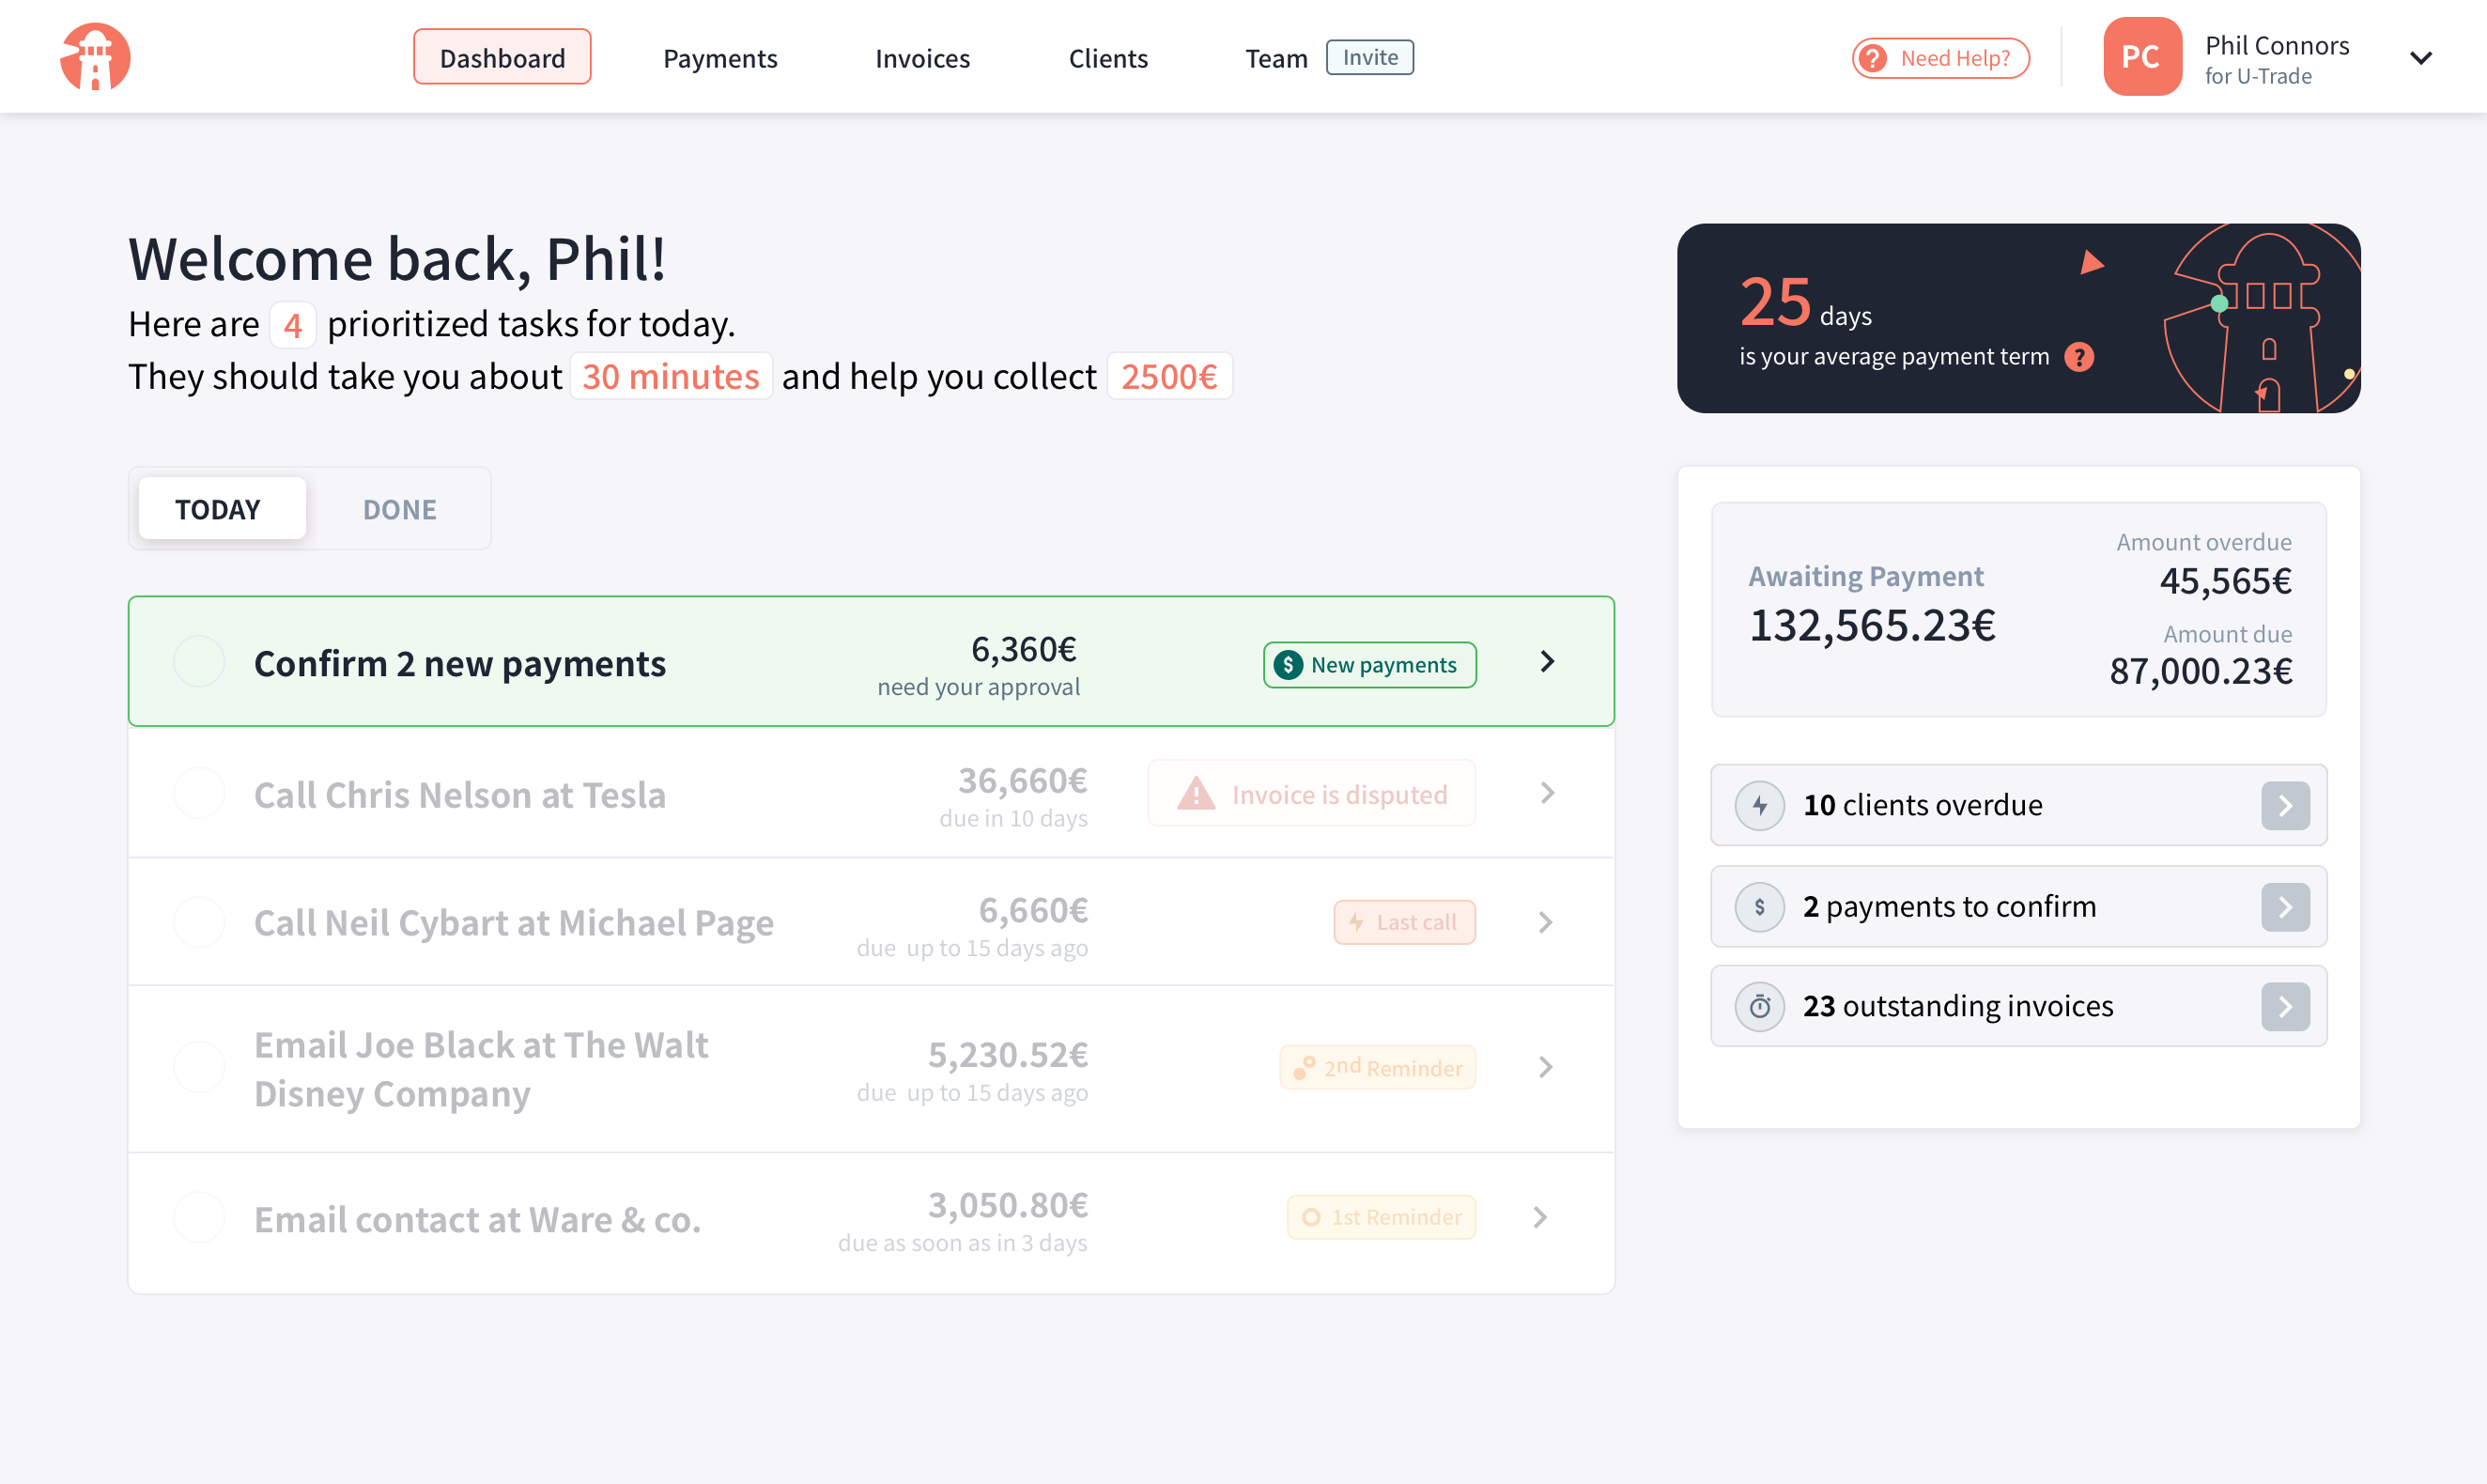Check the Email contact at Ware & co. circle
This screenshot has width=2487, height=1484.
(x=199, y=1218)
